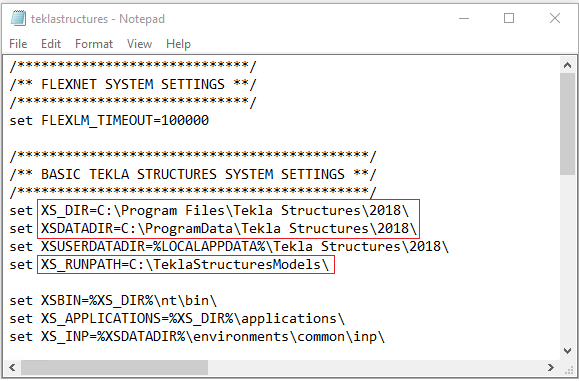Click the Notepad app icon in title bar
This screenshot has height=381, width=579.
pos(18,18)
